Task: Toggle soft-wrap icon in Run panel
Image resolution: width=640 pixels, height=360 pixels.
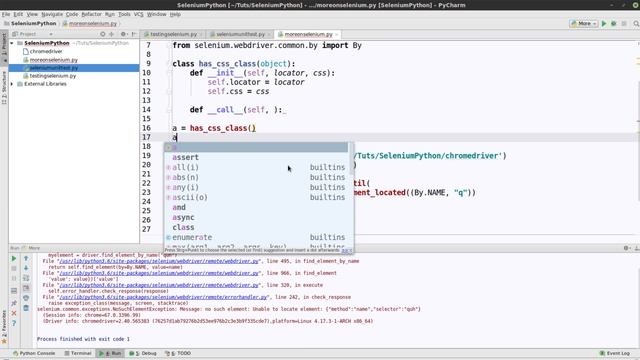Action: [26, 278]
